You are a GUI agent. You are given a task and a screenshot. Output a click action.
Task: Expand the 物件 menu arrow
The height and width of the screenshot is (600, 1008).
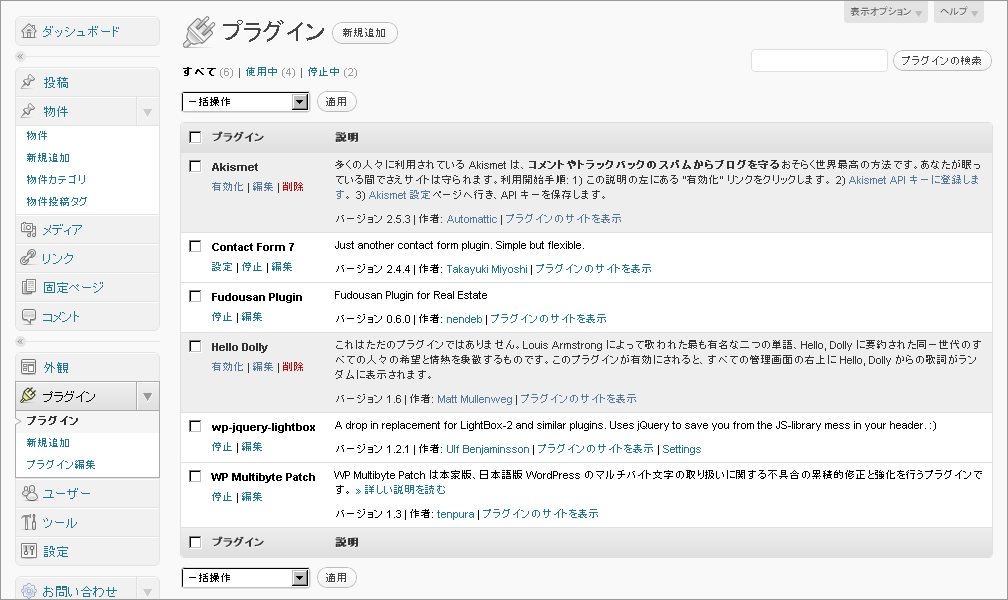pyautogui.click(x=147, y=112)
